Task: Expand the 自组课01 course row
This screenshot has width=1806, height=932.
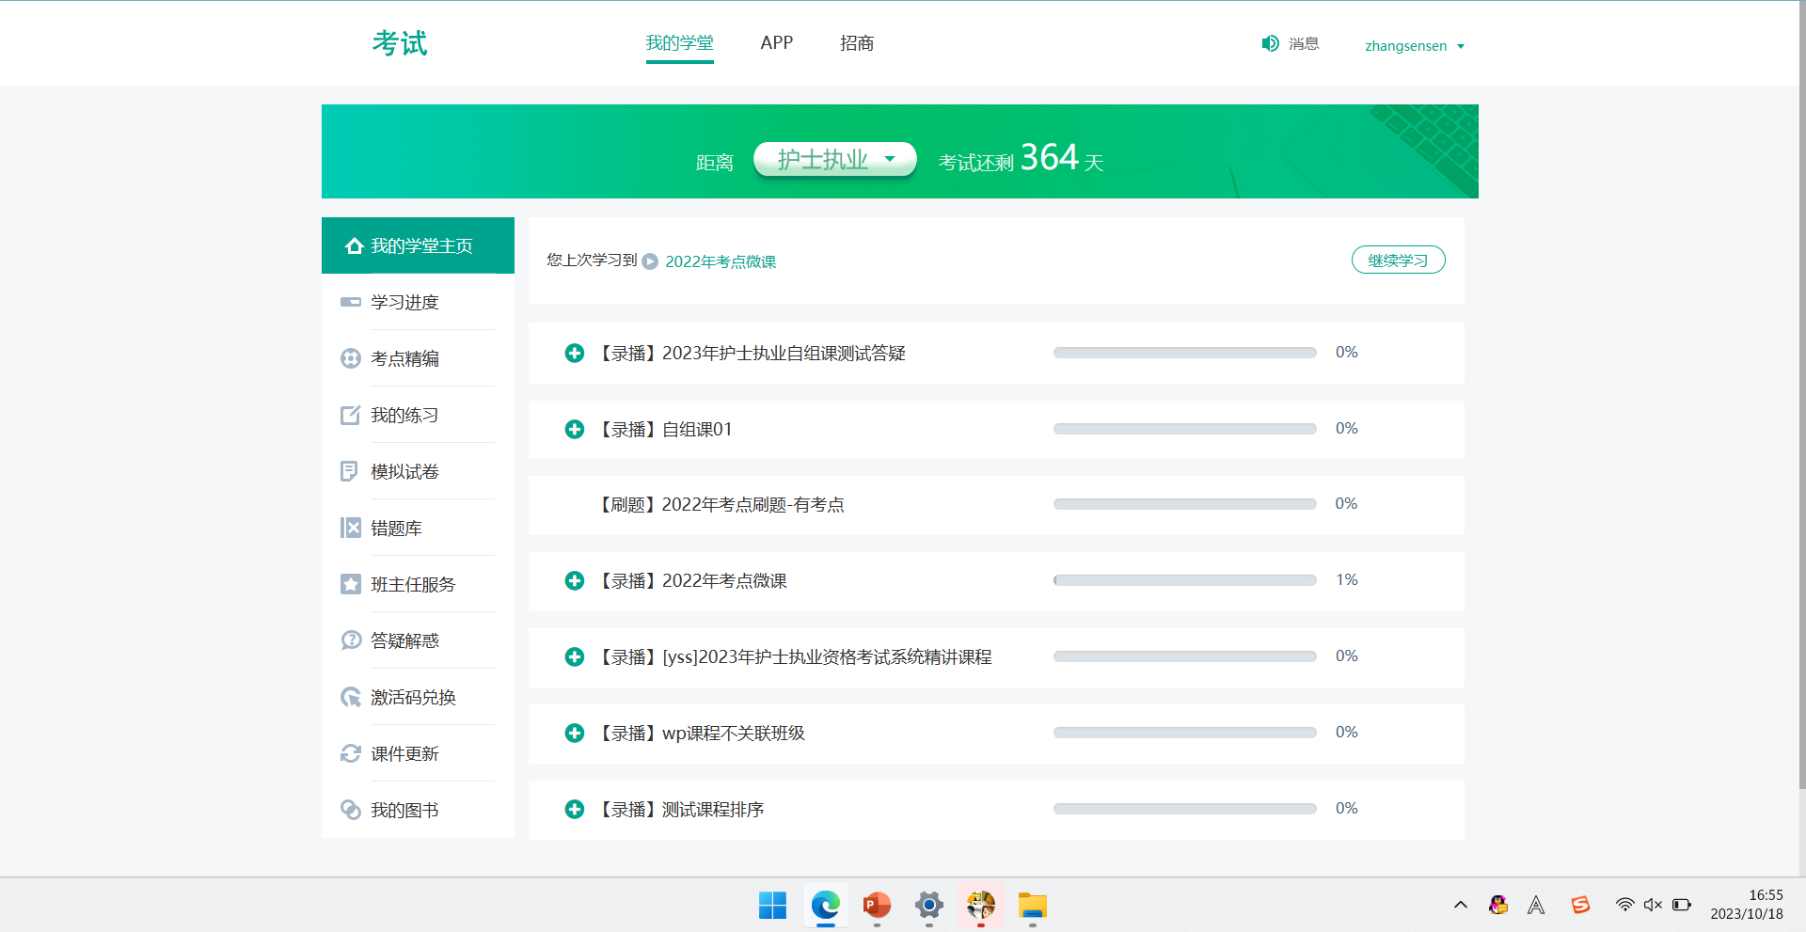Action: [574, 429]
